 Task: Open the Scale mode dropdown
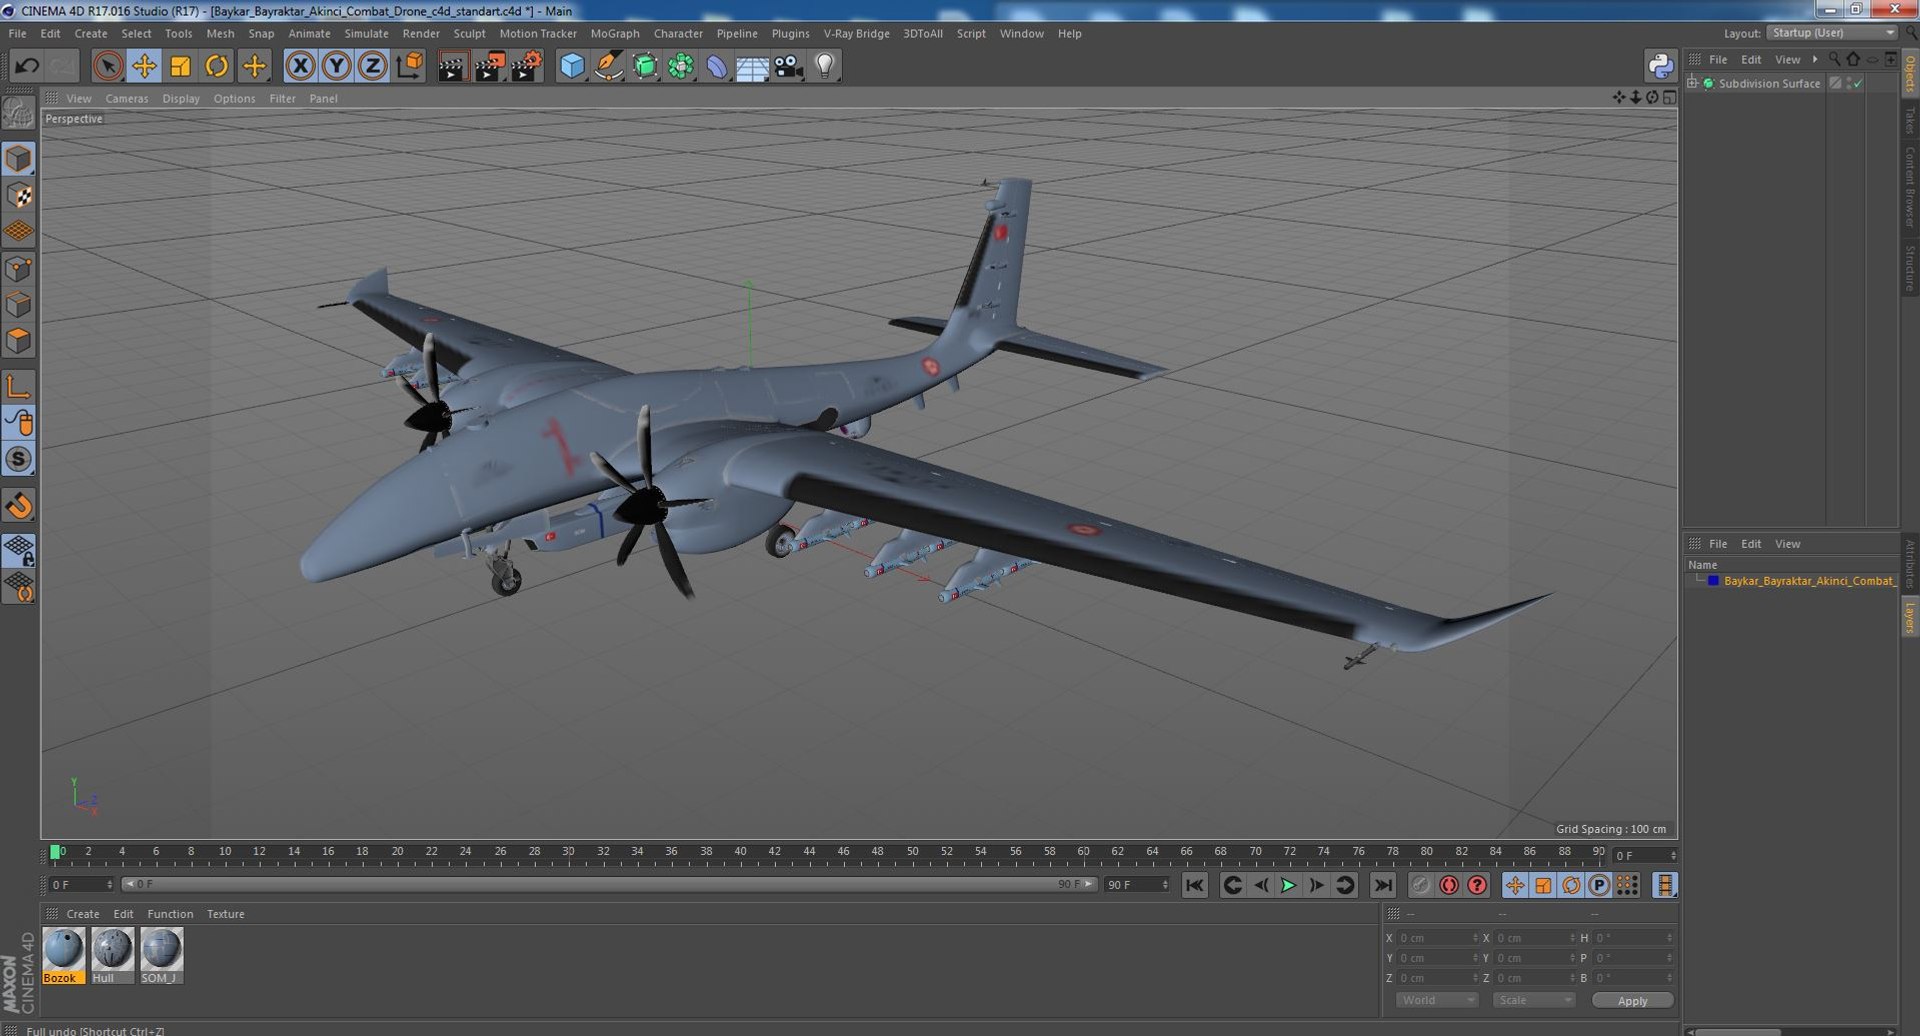click(x=1533, y=1000)
